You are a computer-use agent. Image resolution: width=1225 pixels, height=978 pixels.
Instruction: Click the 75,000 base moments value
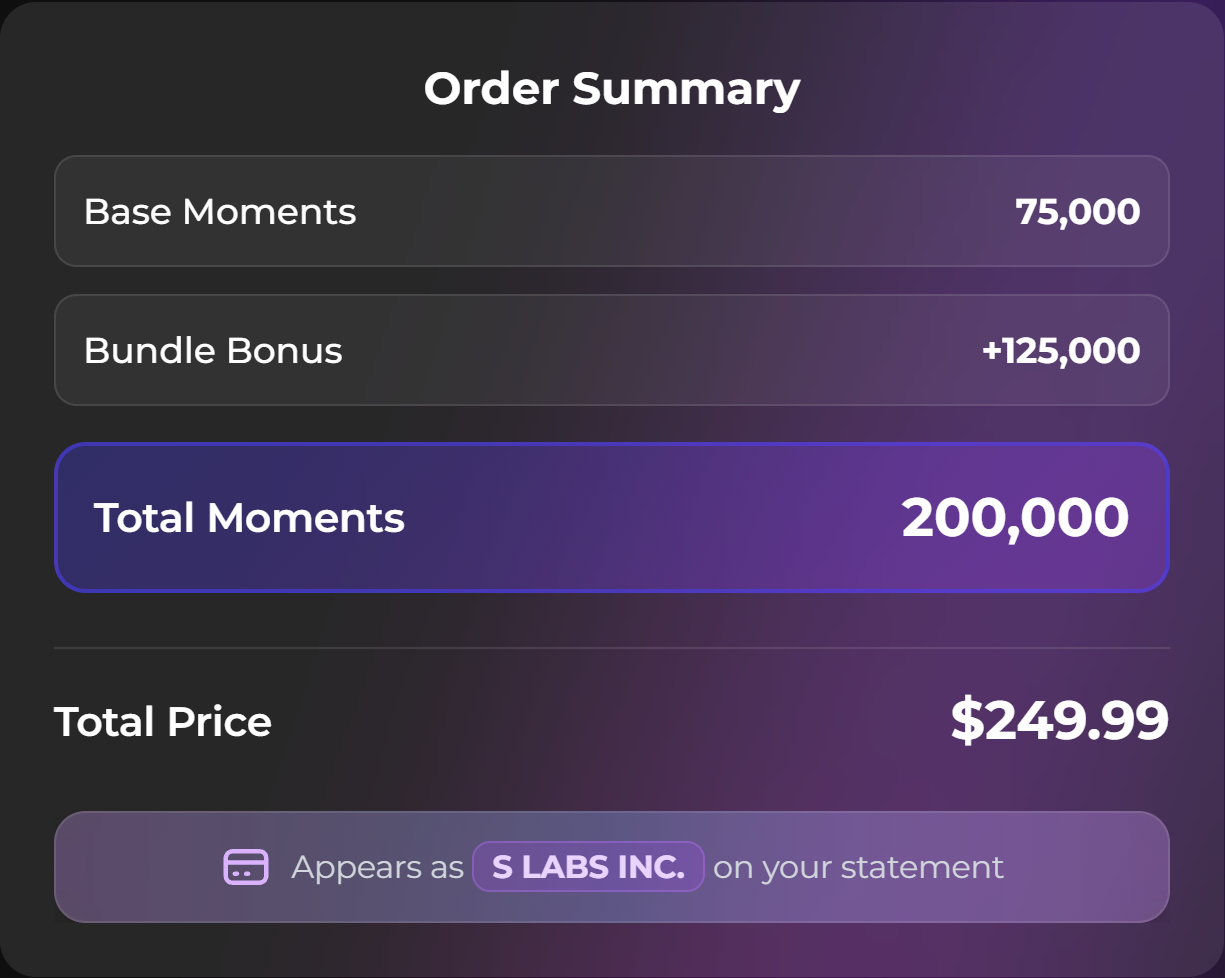tap(1077, 212)
